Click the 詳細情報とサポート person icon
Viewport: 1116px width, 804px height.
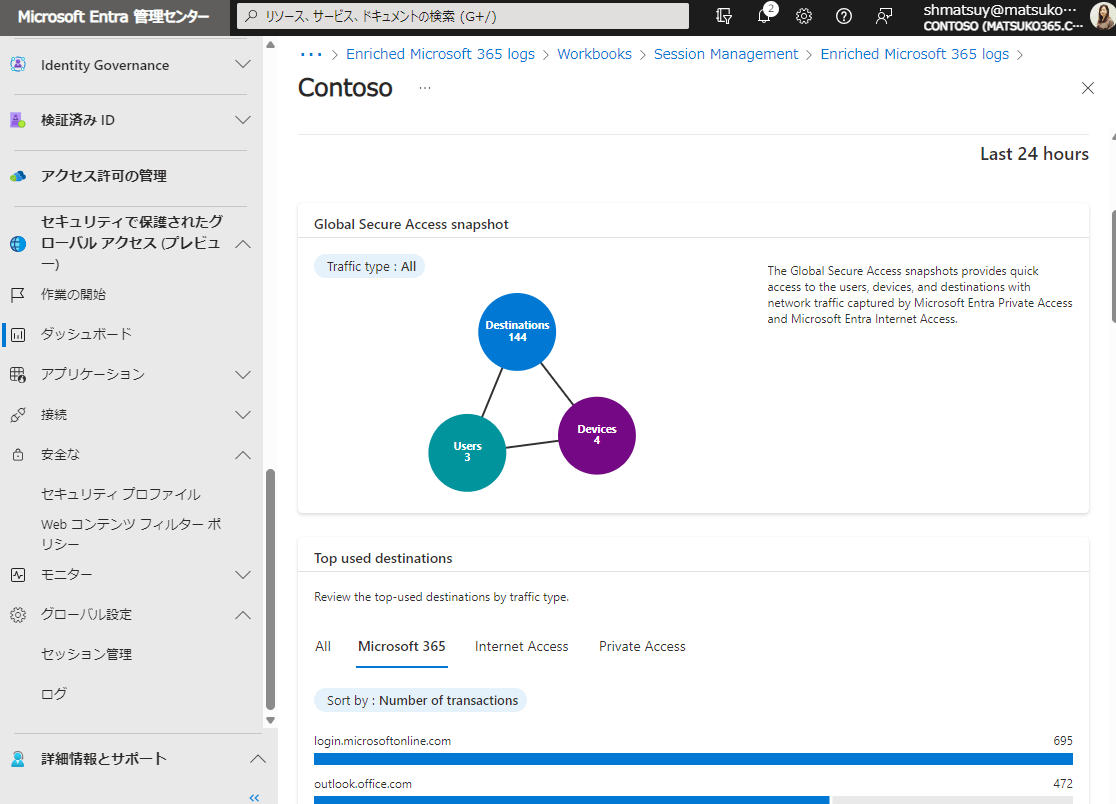coord(19,758)
